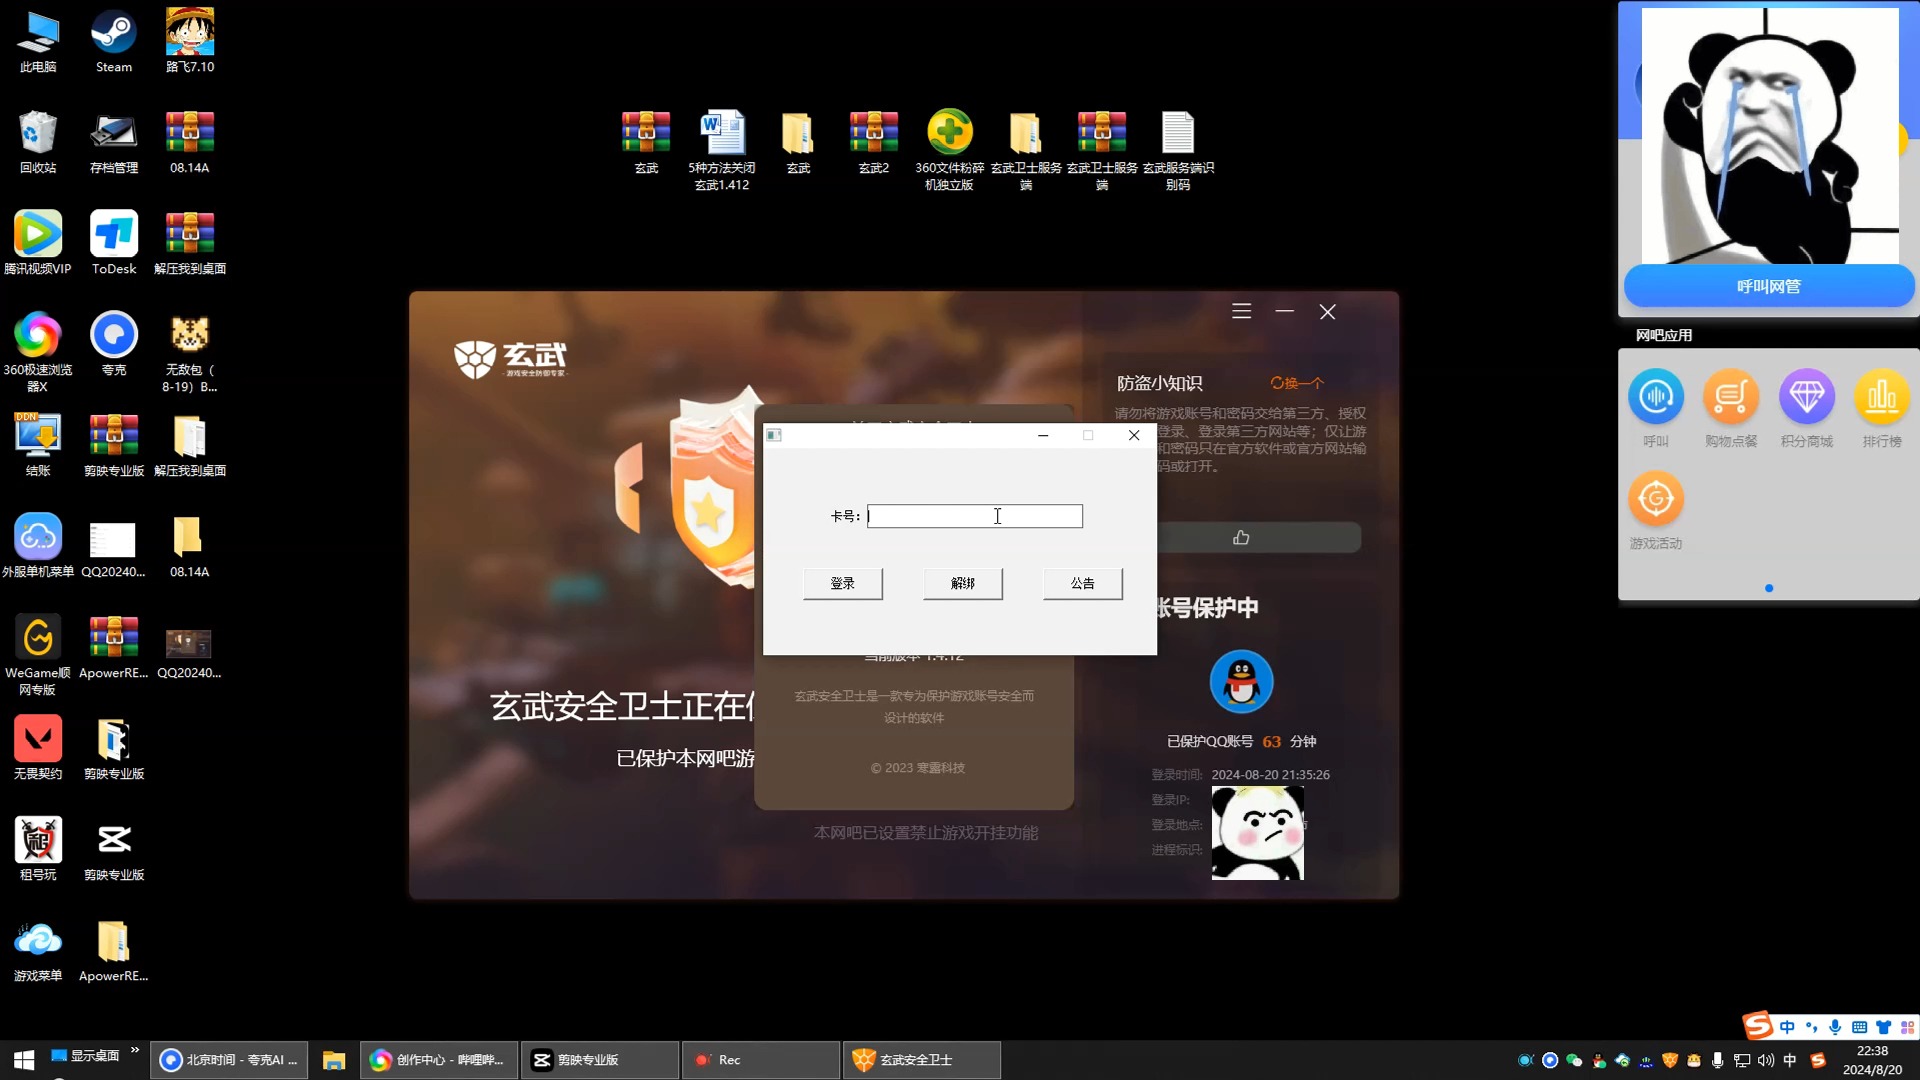Open 外服单机菜单 desktop icon
The width and height of the screenshot is (1920, 1080).
pos(38,547)
